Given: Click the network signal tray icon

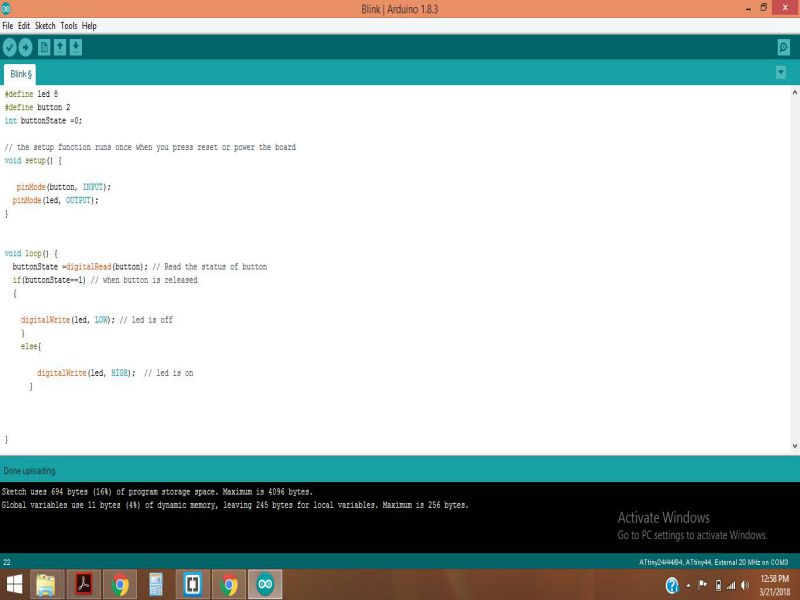Looking at the screenshot, I should pos(731,585).
